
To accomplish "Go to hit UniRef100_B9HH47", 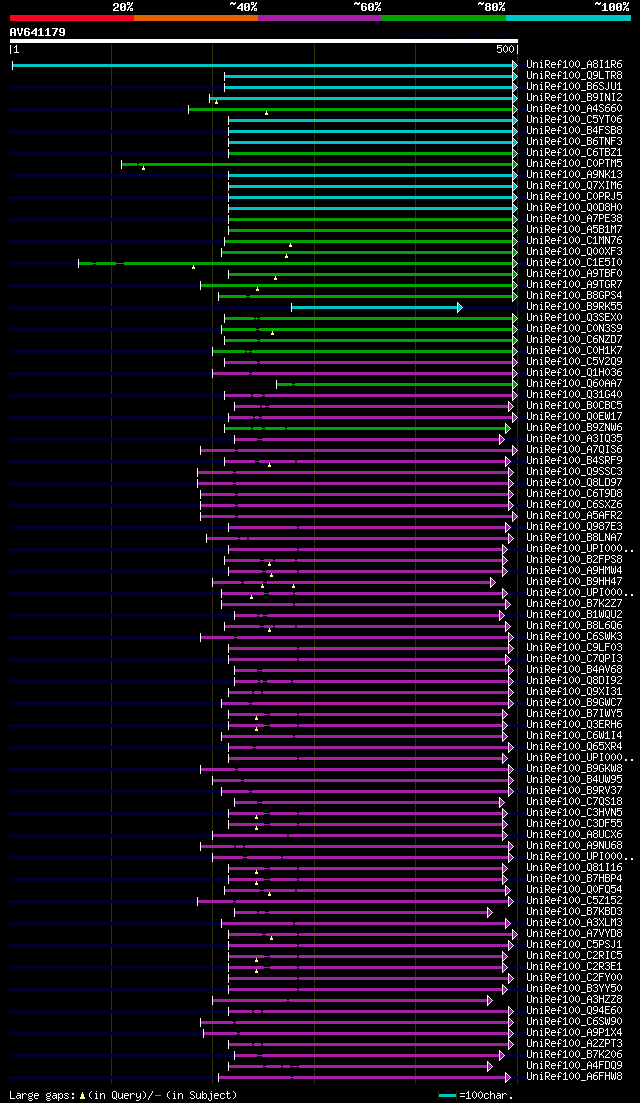I will pyautogui.click(x=574, y=582).
